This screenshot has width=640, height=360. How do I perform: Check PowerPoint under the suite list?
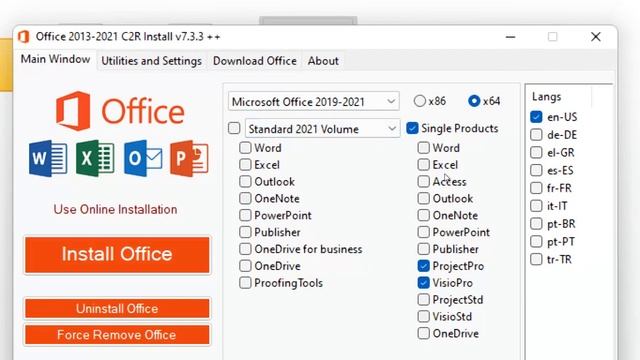point(276,215)
